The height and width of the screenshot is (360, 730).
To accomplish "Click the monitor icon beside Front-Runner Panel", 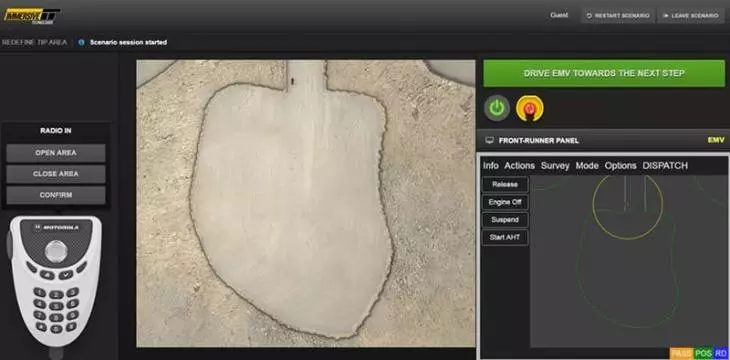I will [x=489, y=140].
